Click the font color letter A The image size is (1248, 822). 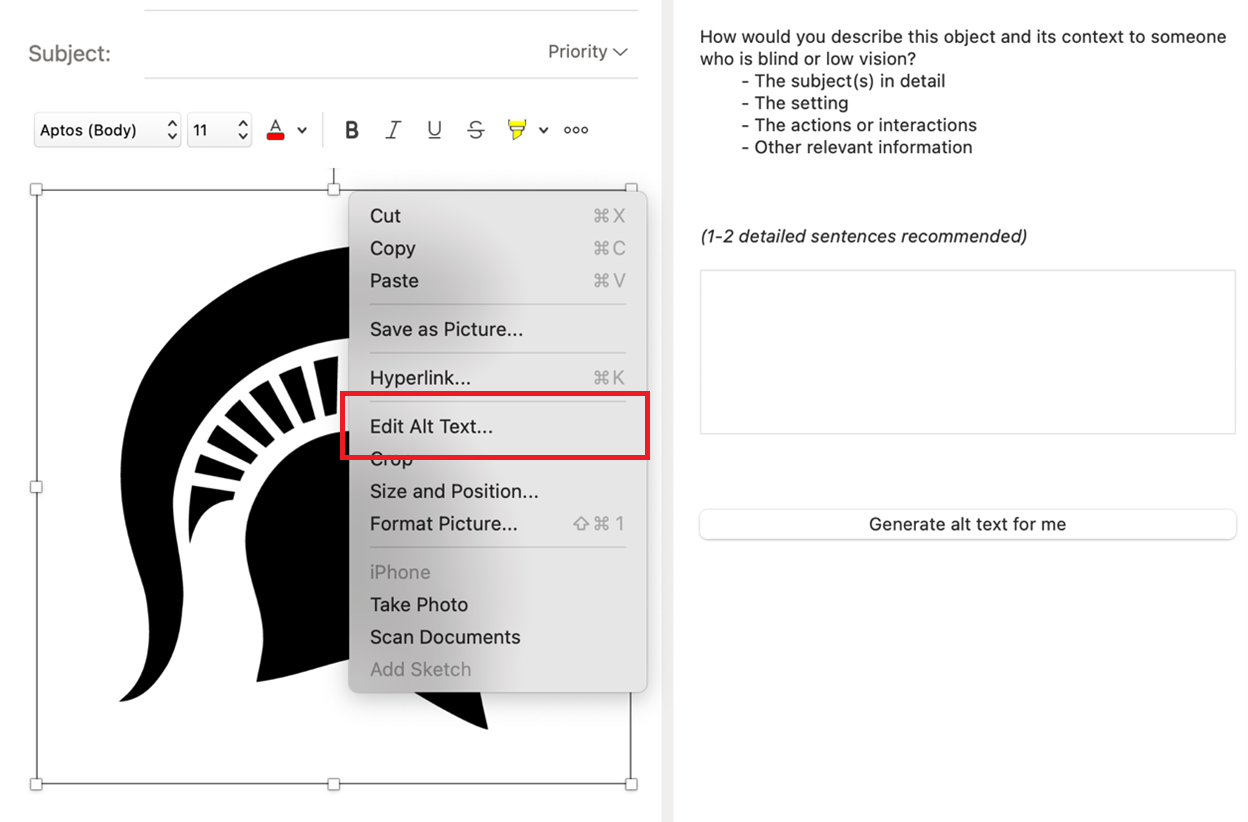(x=276, y=130)
